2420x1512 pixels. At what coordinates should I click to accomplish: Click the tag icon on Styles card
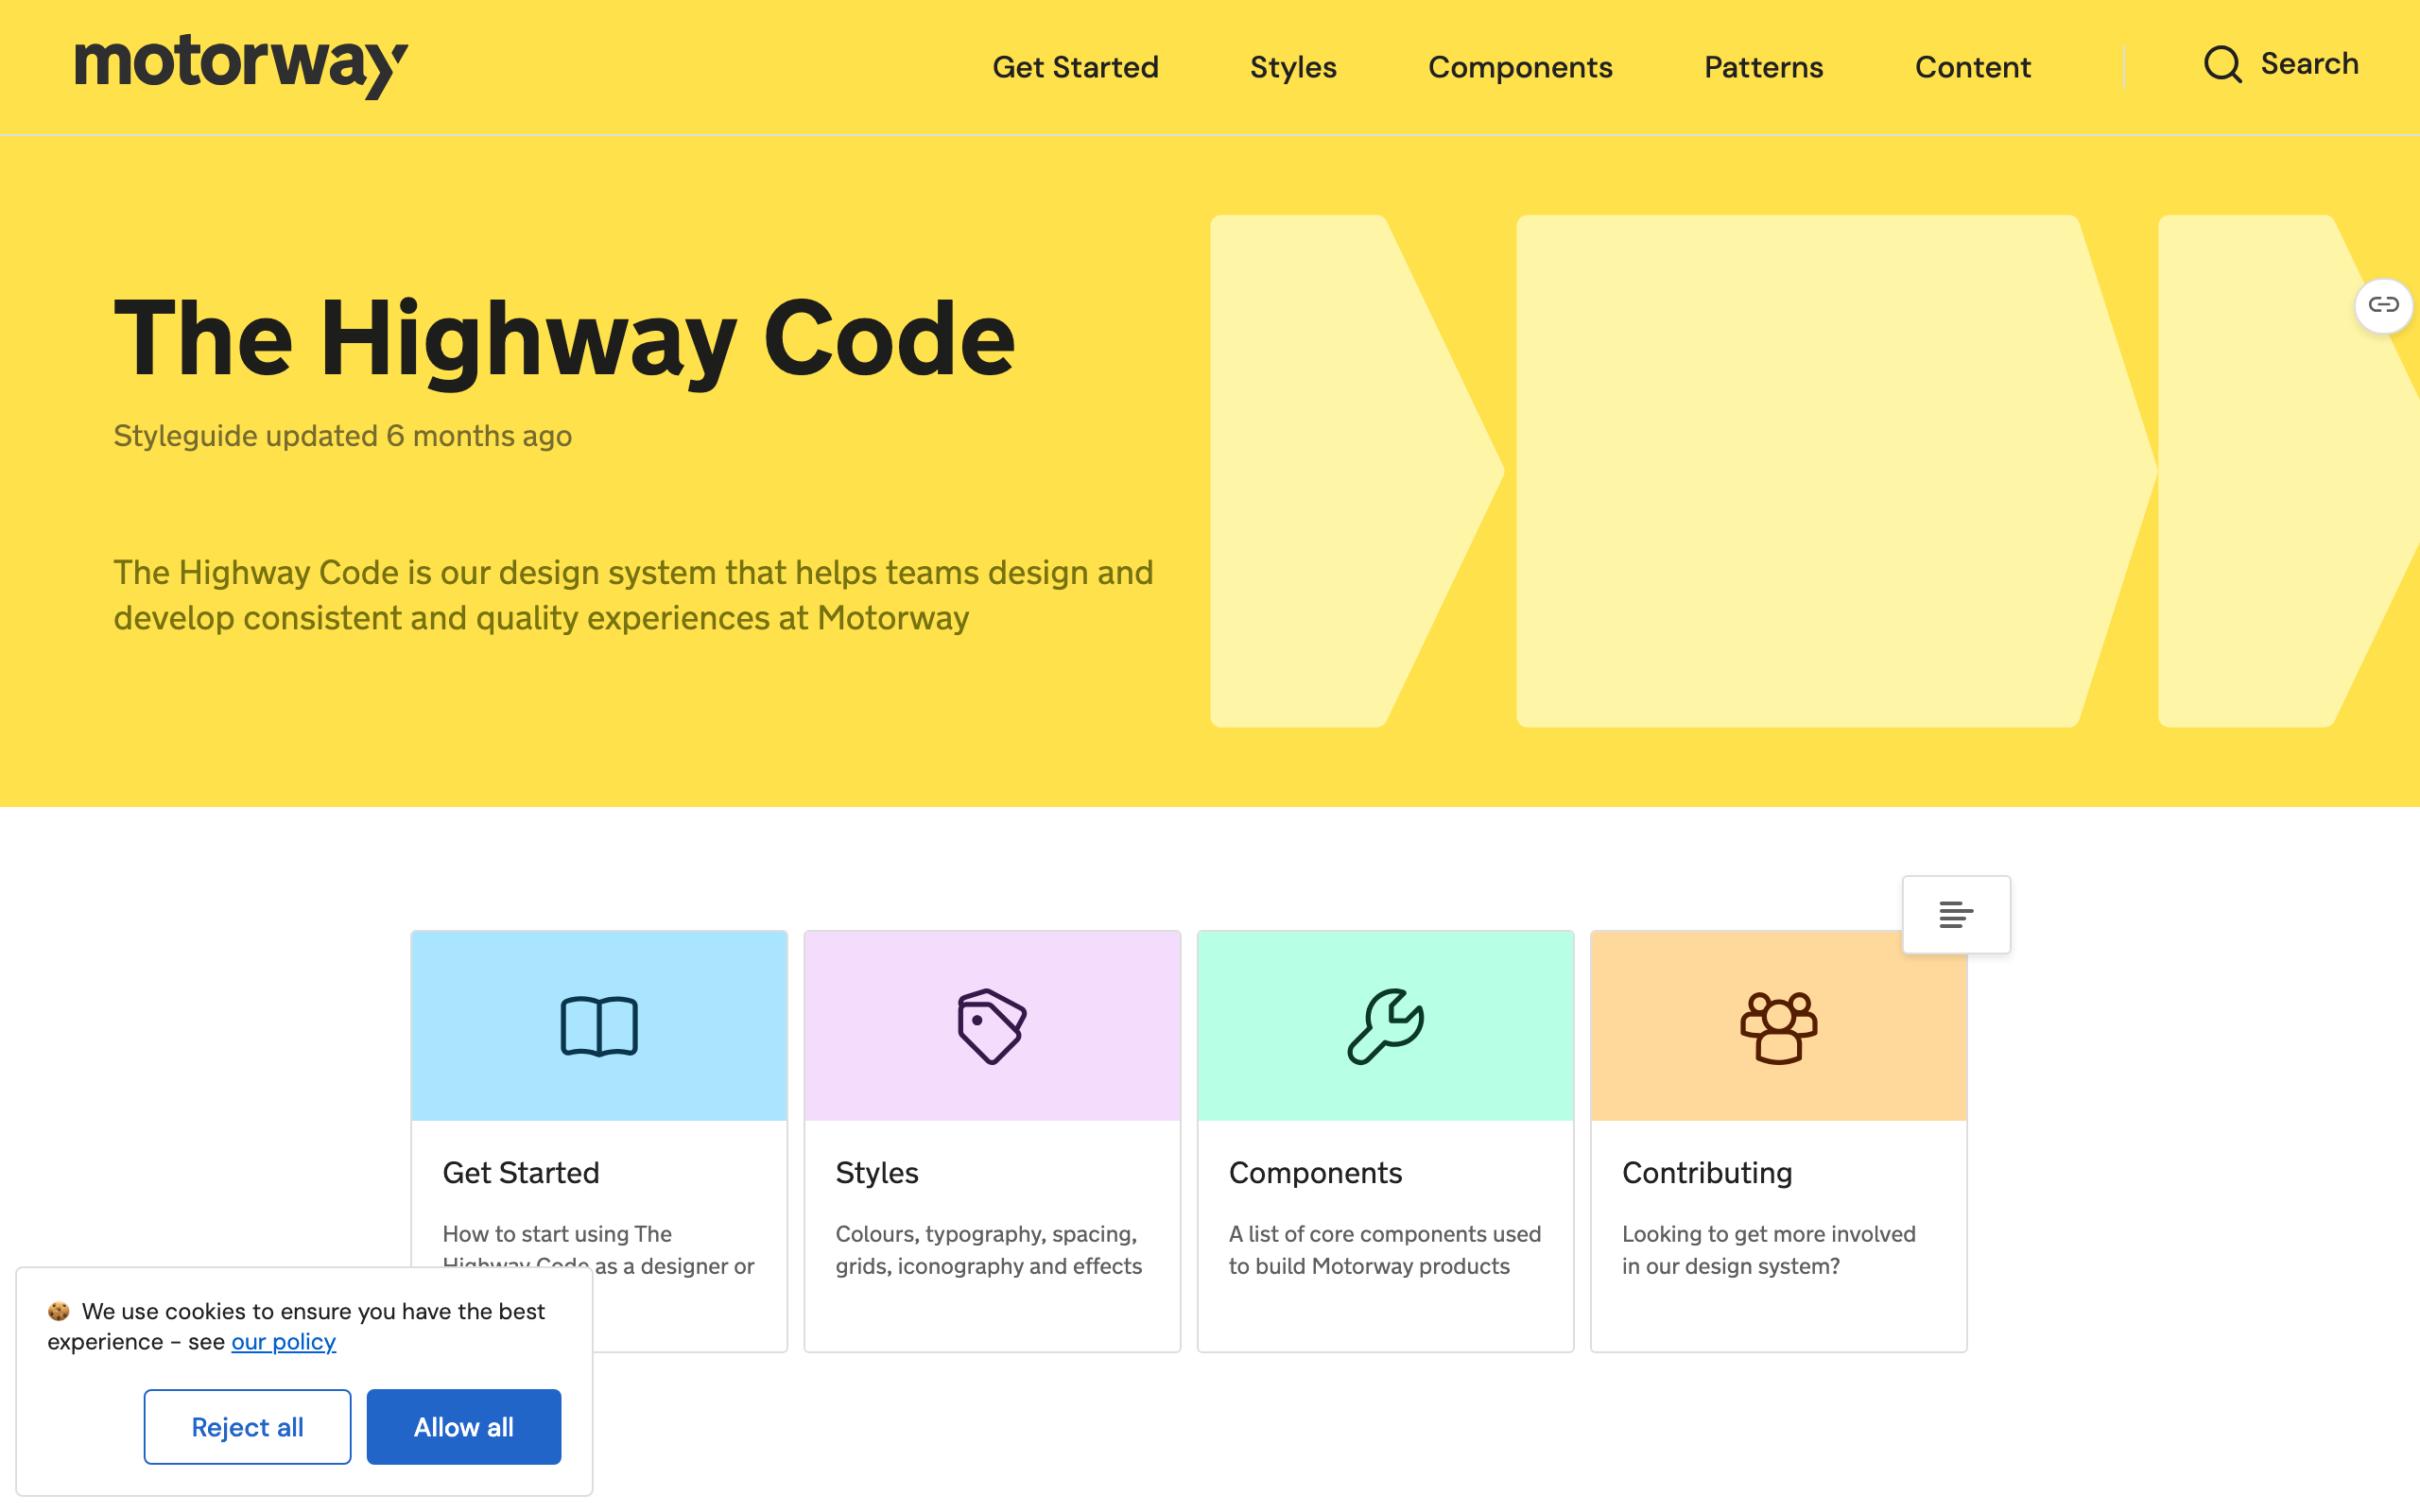(992, 1026)
